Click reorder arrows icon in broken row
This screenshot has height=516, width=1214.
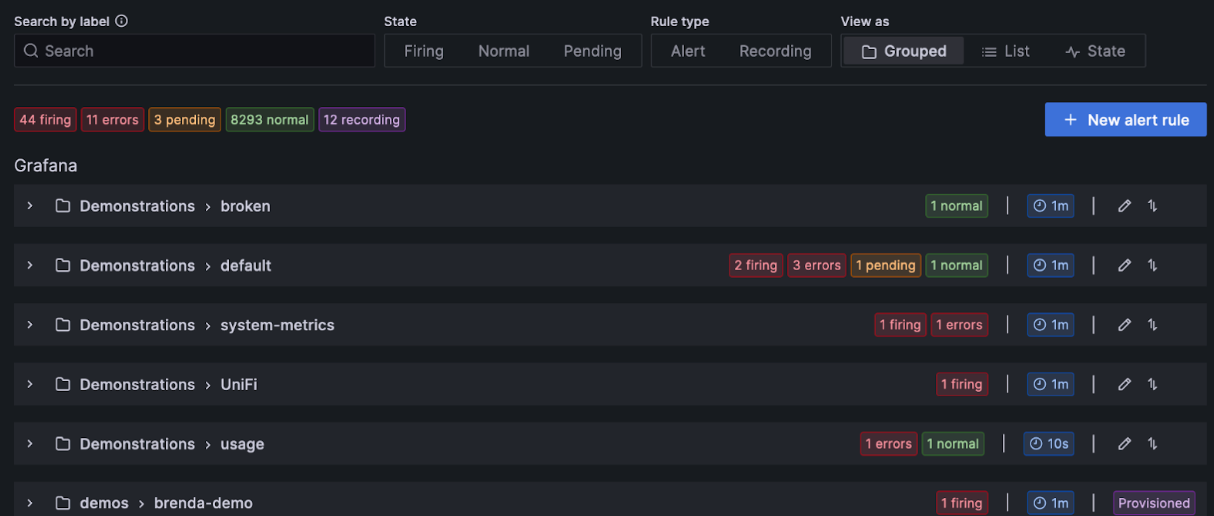[x=1152, y=206]
